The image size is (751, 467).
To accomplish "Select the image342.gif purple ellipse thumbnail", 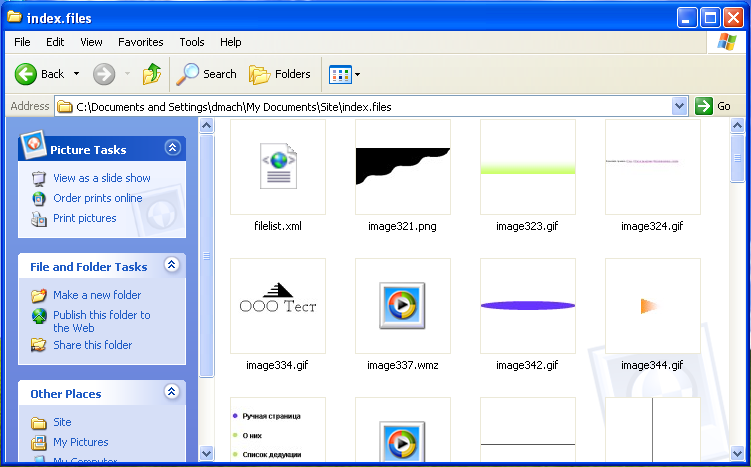I will (x=527, y=305).
